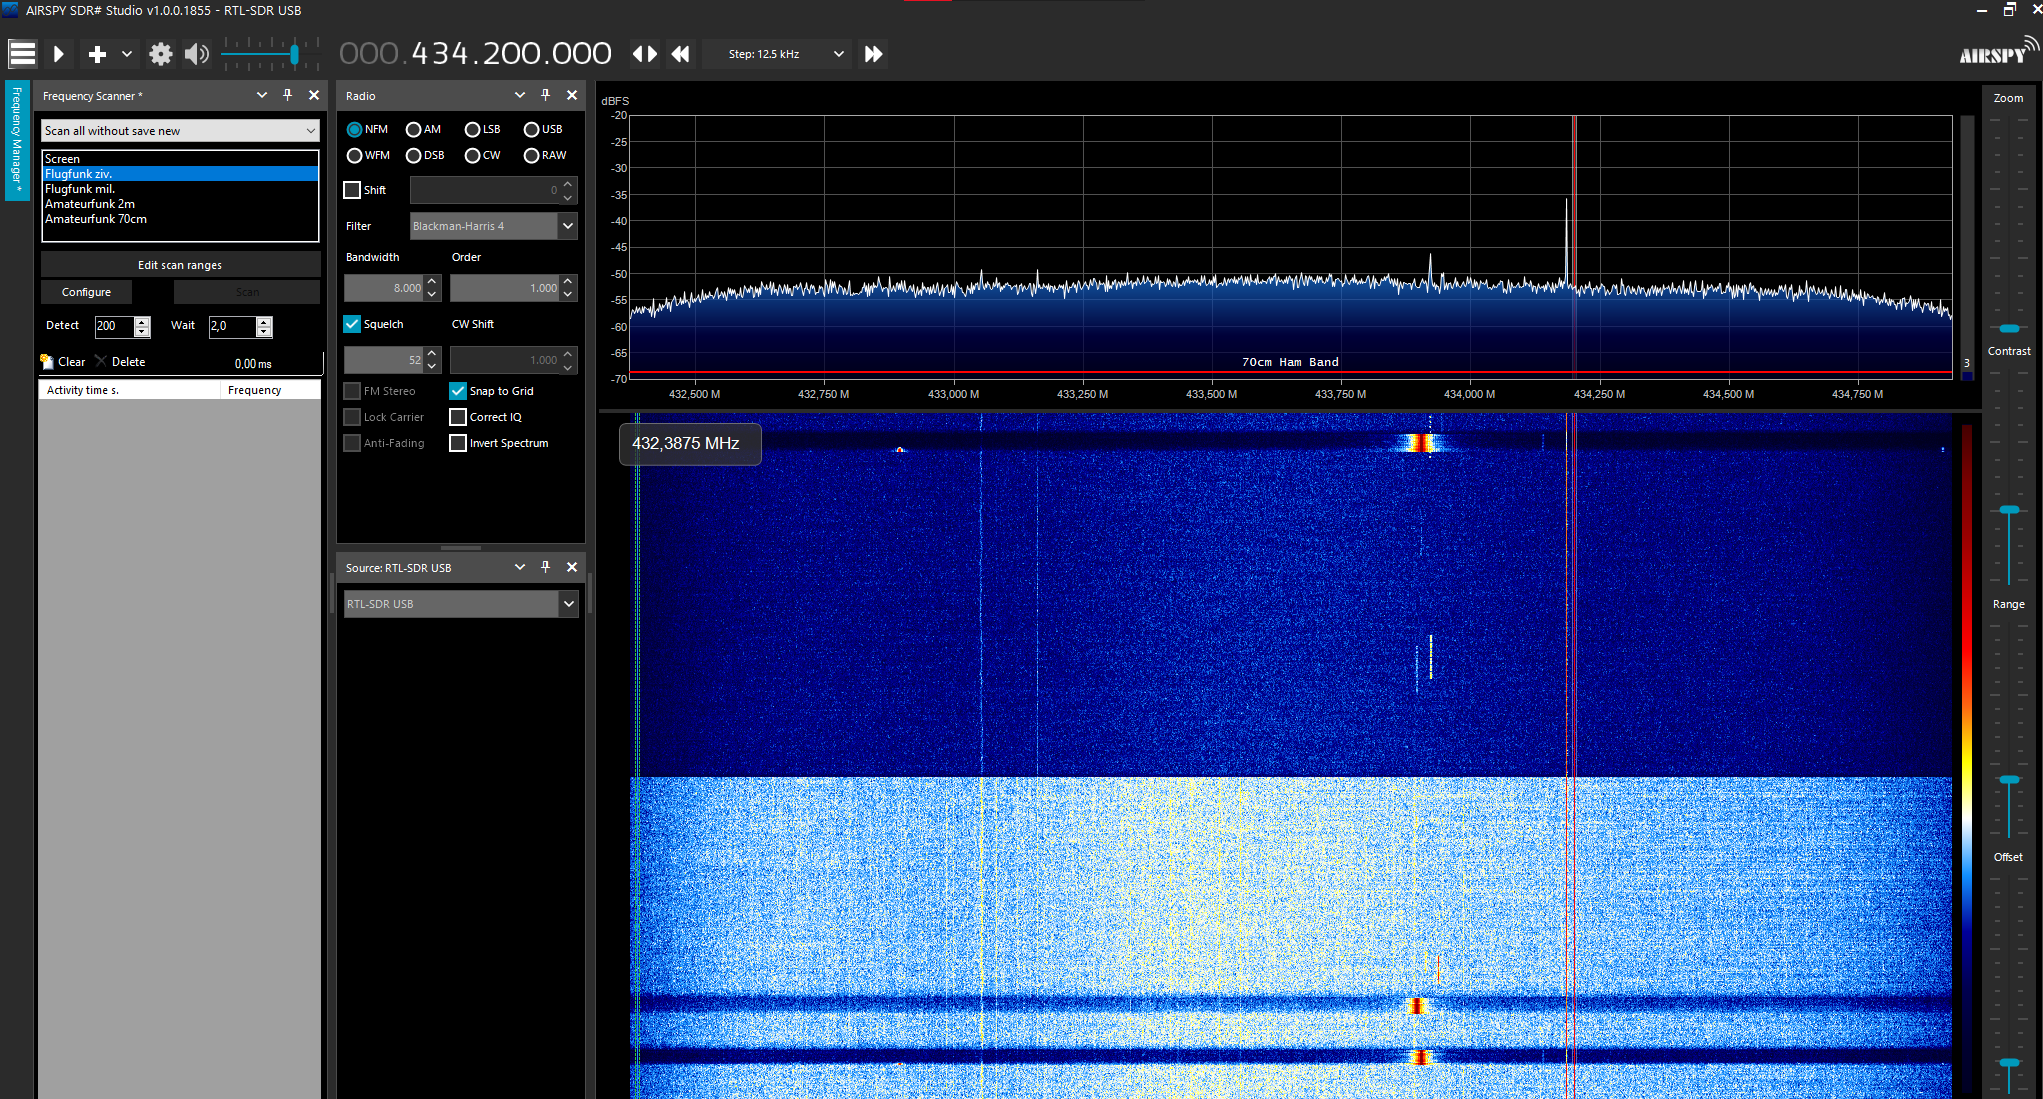Sort by Frequency column header
Viewport: 2043px width, 1099px height.
[x=270, y=390]
